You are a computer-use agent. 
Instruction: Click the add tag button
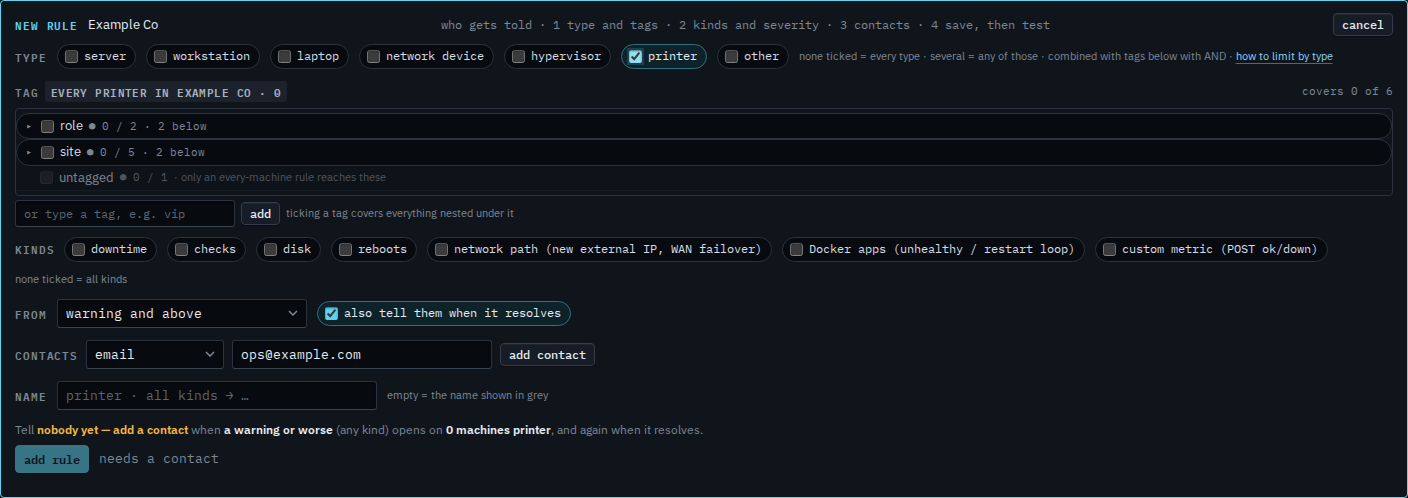tap(260, 214)
